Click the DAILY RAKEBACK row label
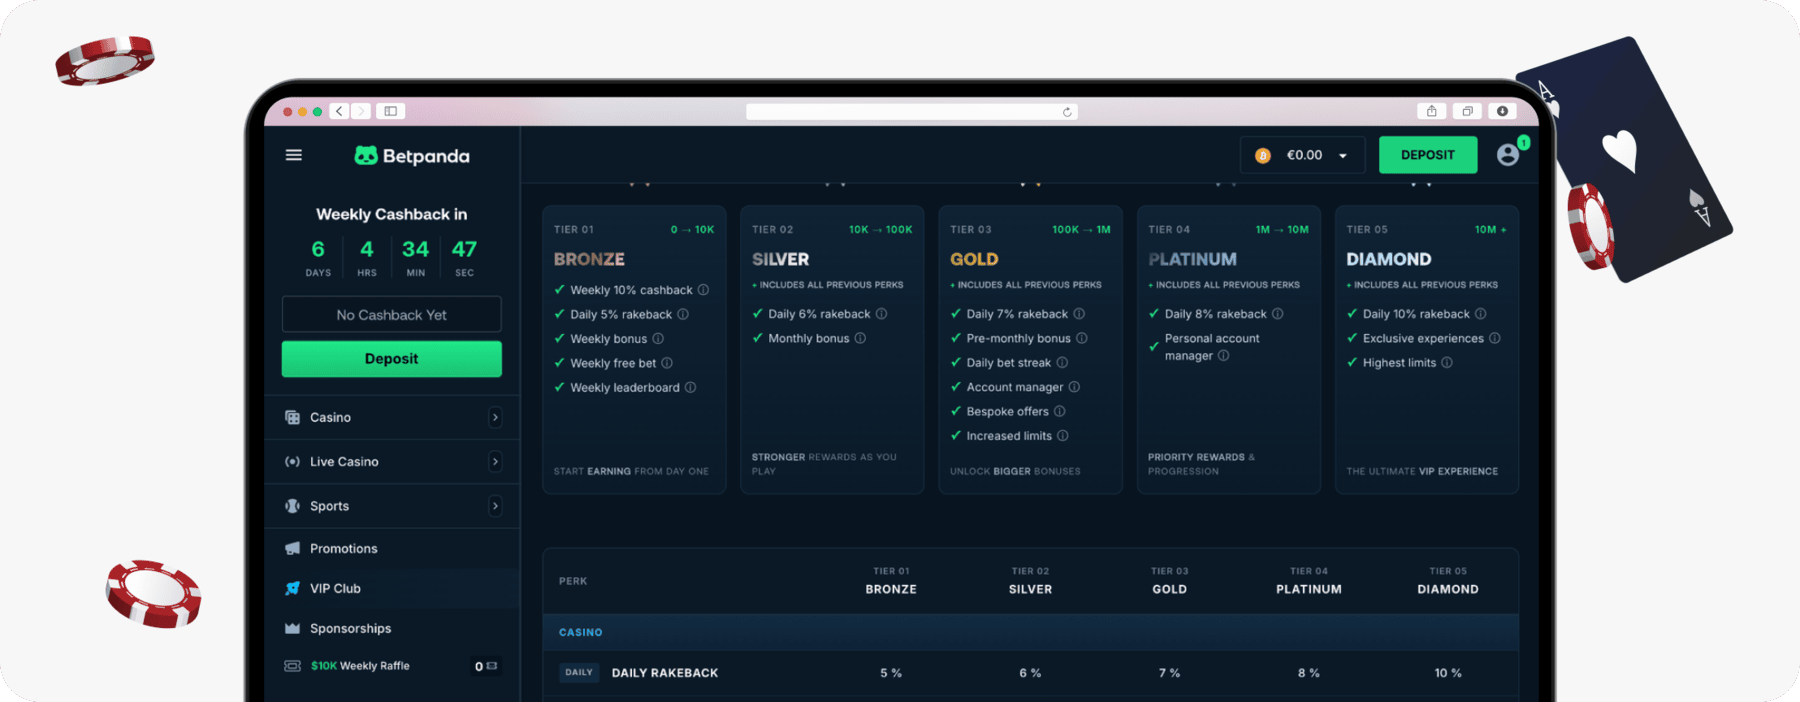The height and width of the screenshot is (702, 1800). 665,673
